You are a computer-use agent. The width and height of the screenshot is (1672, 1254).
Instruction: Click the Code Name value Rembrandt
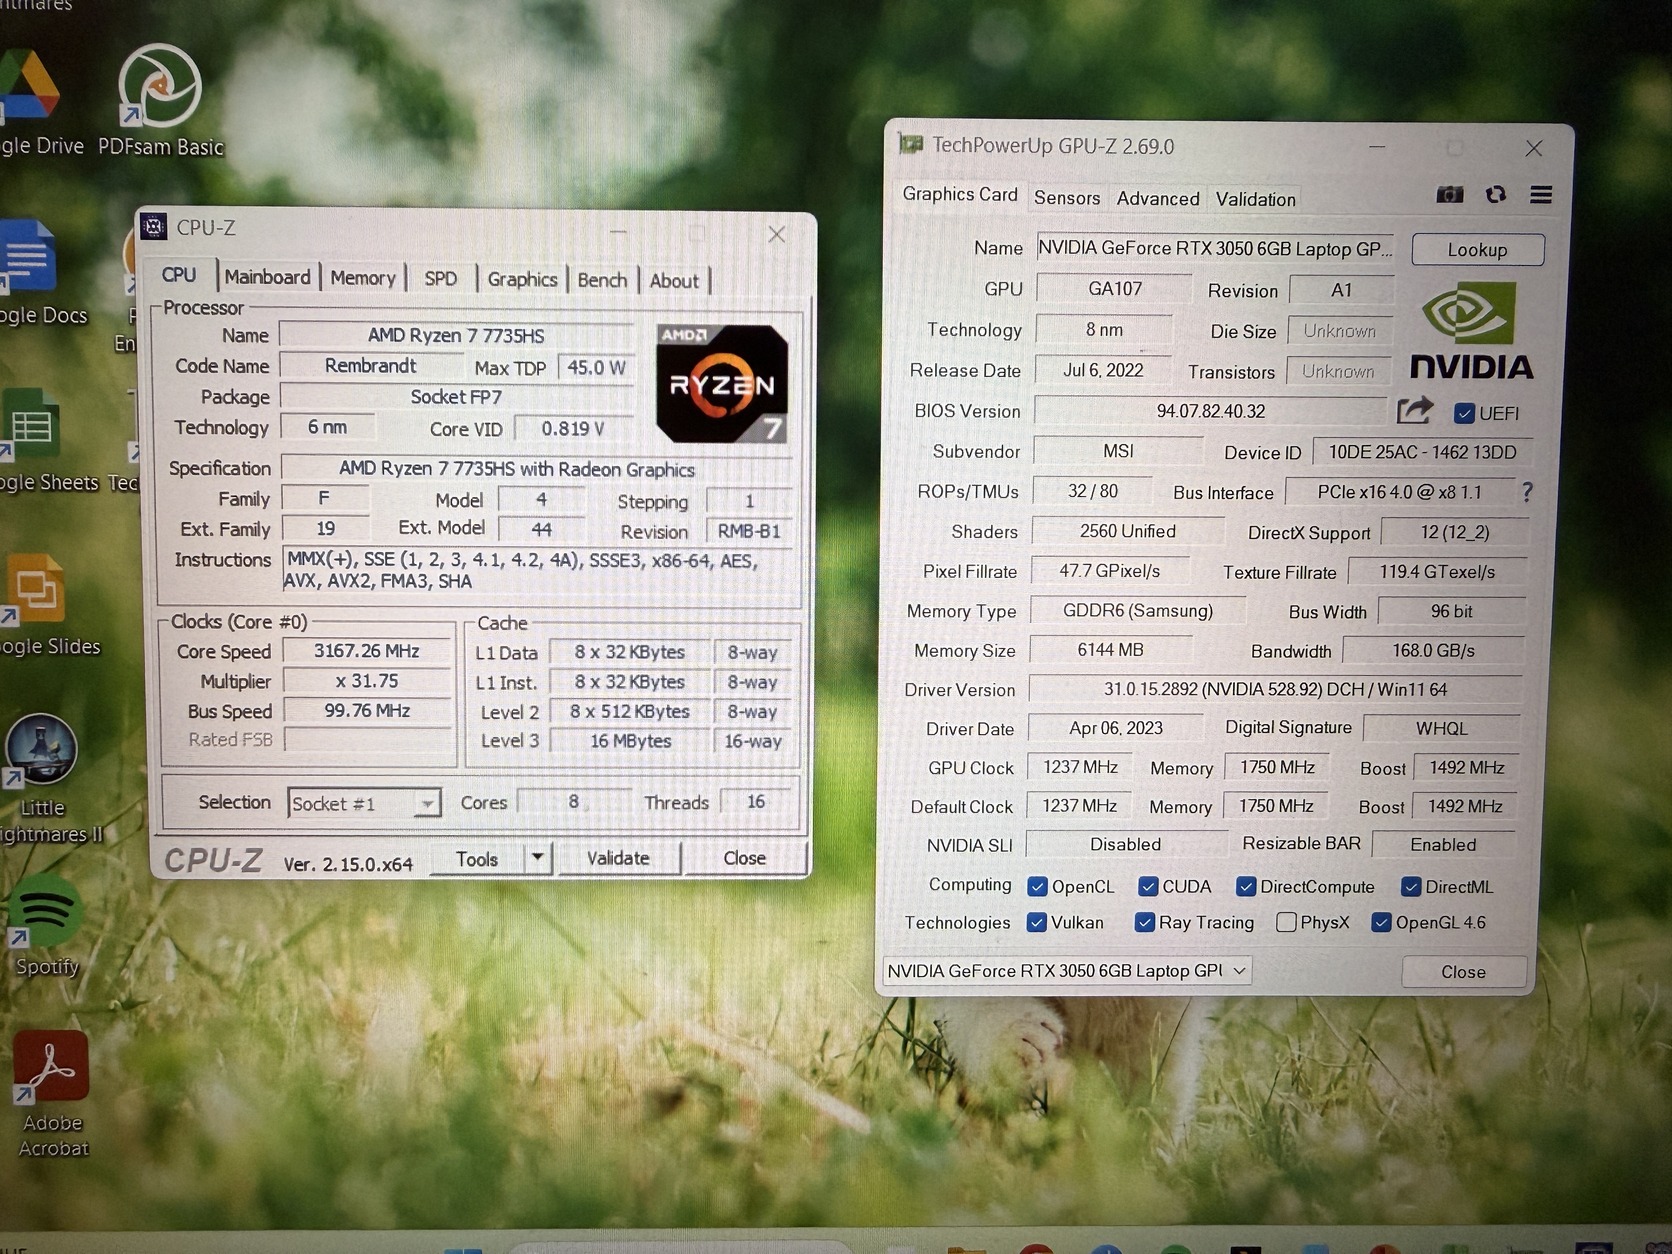(x=370, y=366)
